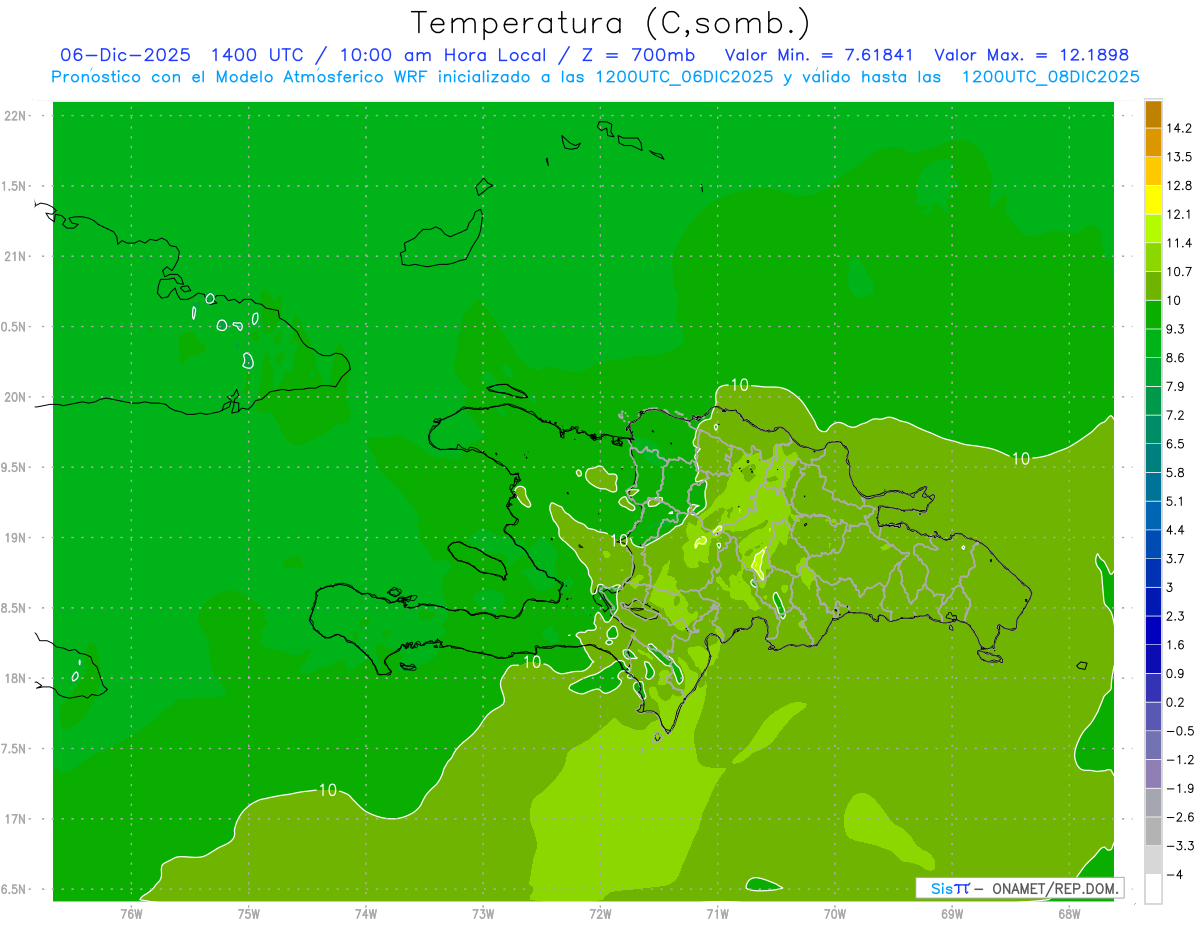Click the white legend band below -4

(1153, 889)
